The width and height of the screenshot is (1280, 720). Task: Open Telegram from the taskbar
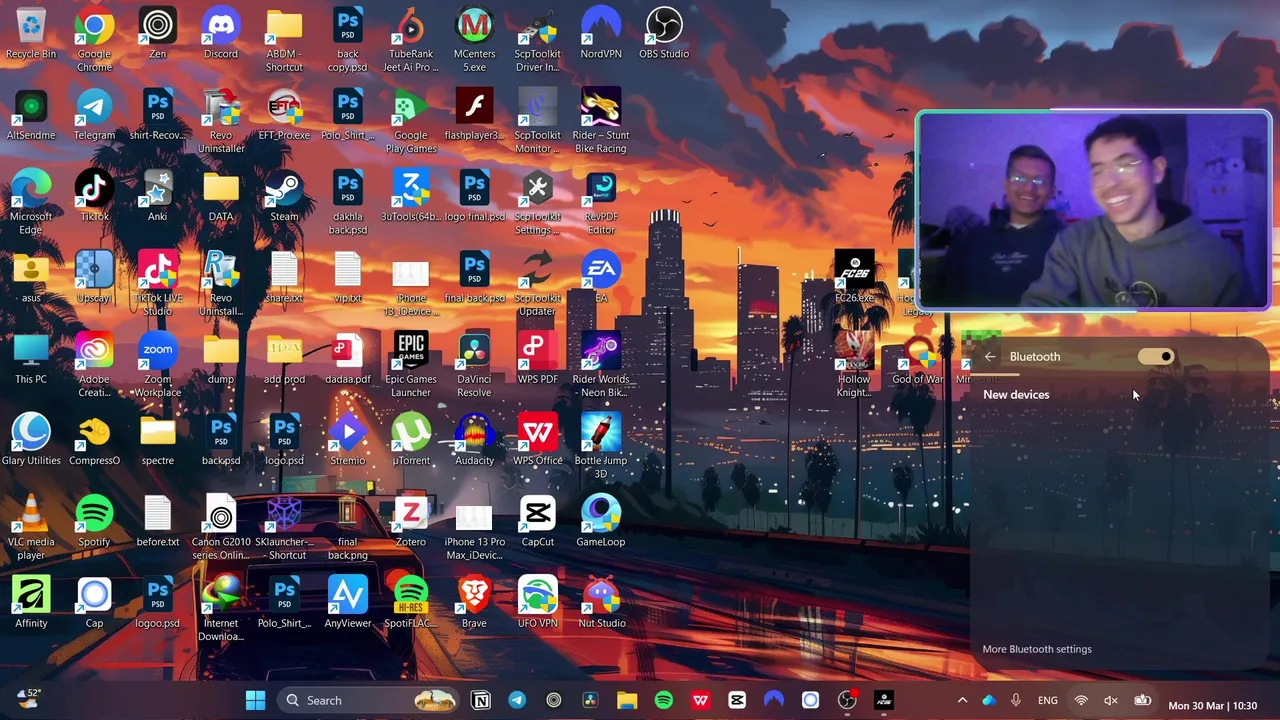517,700
